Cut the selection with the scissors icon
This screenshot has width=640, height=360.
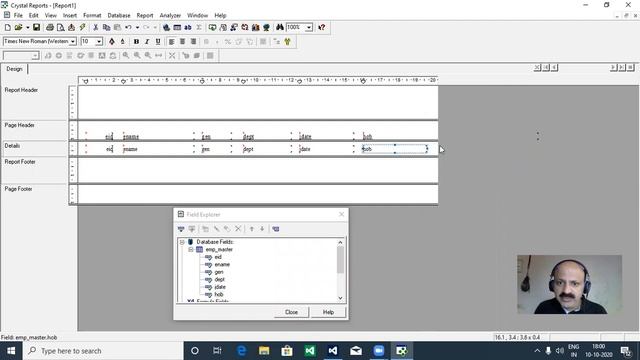click(96, 27)
